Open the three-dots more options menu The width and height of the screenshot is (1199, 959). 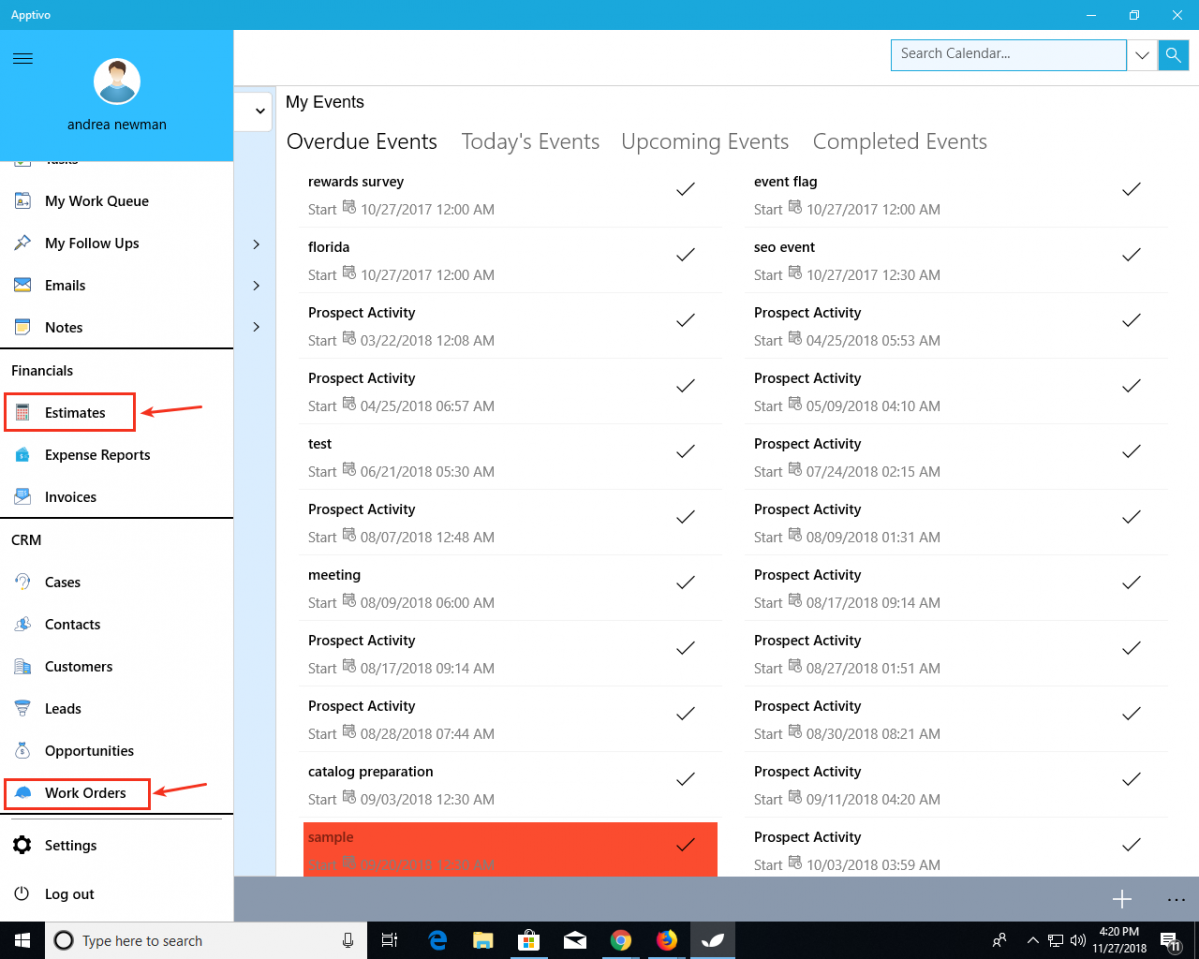1176,900
